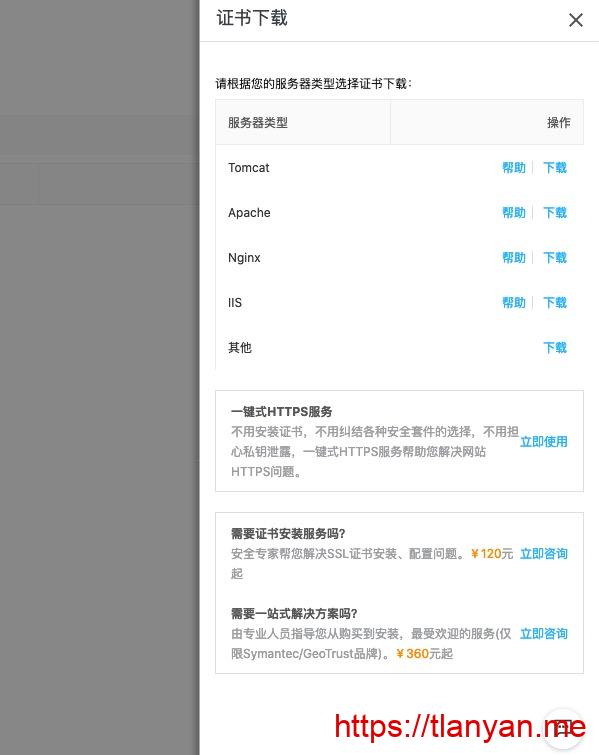Click 立即咨询 for one-stop solution
The height and width of the screenshot is (755, 599).
click(544, 634)
